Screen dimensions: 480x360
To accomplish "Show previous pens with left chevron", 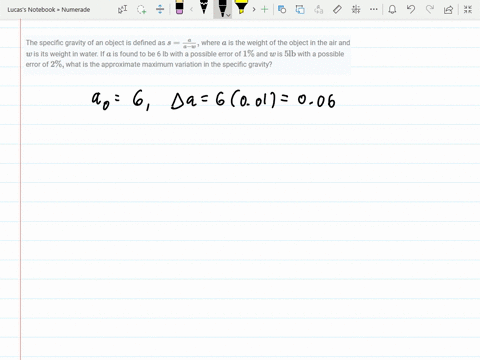I will click(191, 9).
